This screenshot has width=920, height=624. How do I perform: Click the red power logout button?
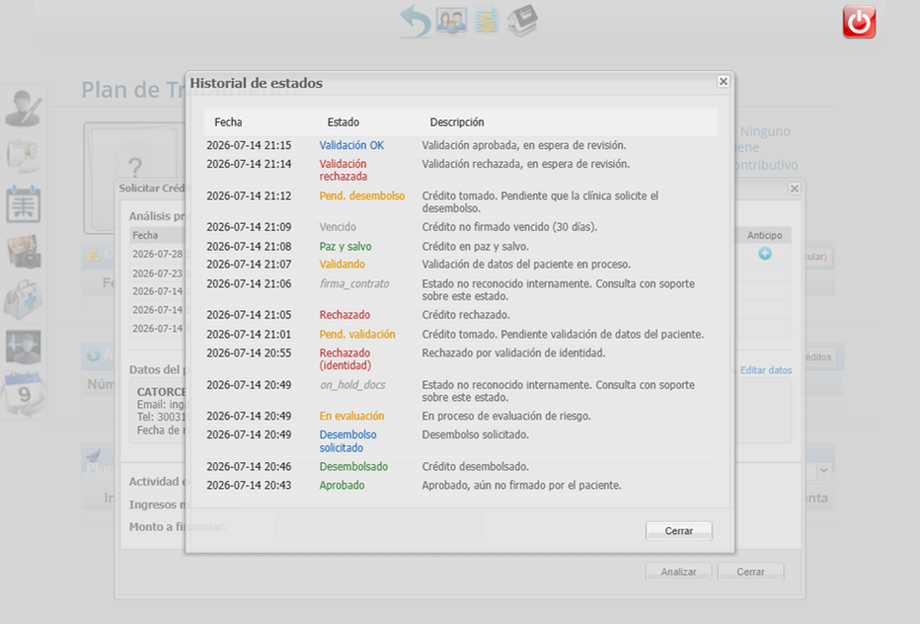tap(859, 22)
